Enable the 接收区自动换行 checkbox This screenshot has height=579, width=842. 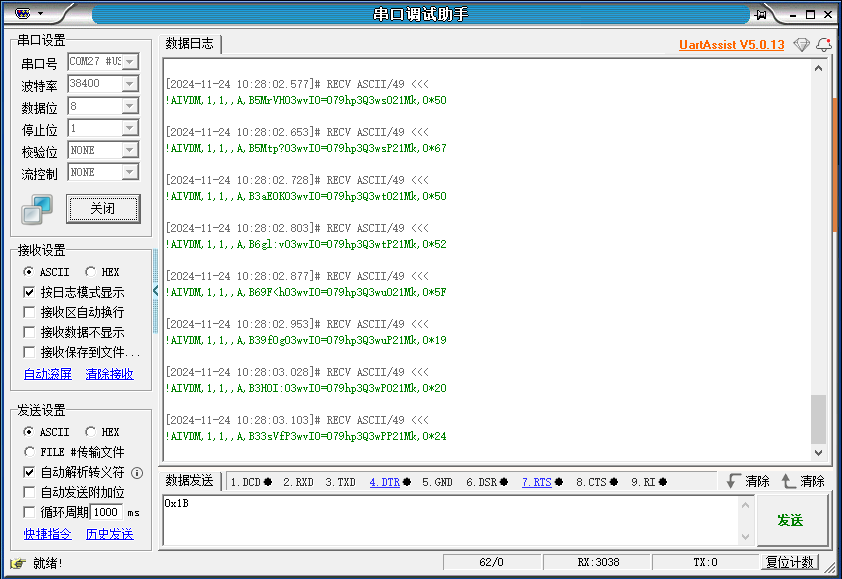click(x=30, y=311)
